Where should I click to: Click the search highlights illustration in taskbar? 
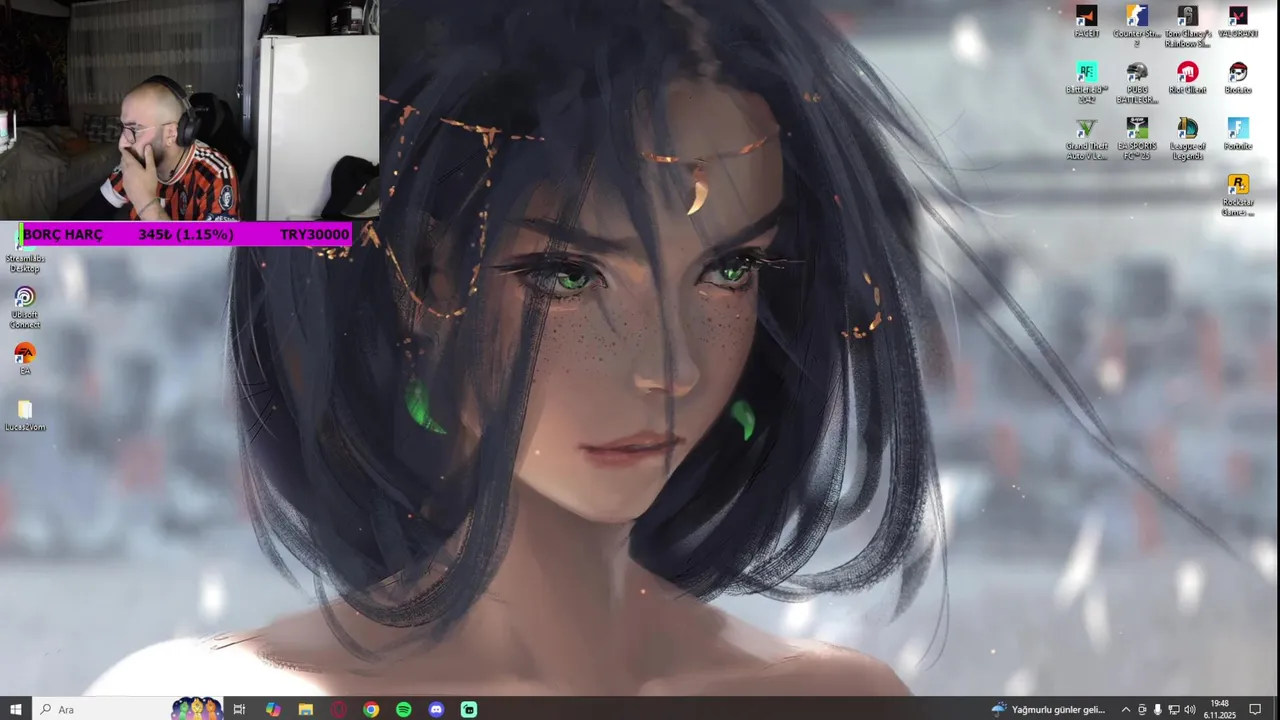tap(196, 709)
